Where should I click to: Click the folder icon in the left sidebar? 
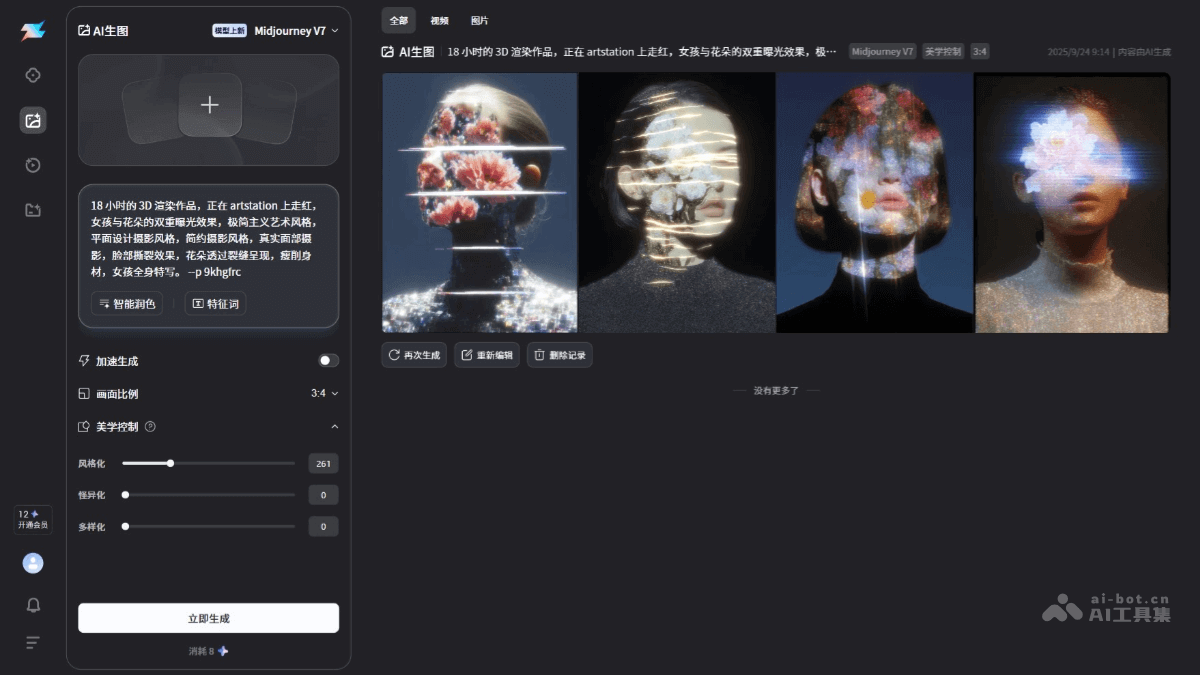coord(32,210)
